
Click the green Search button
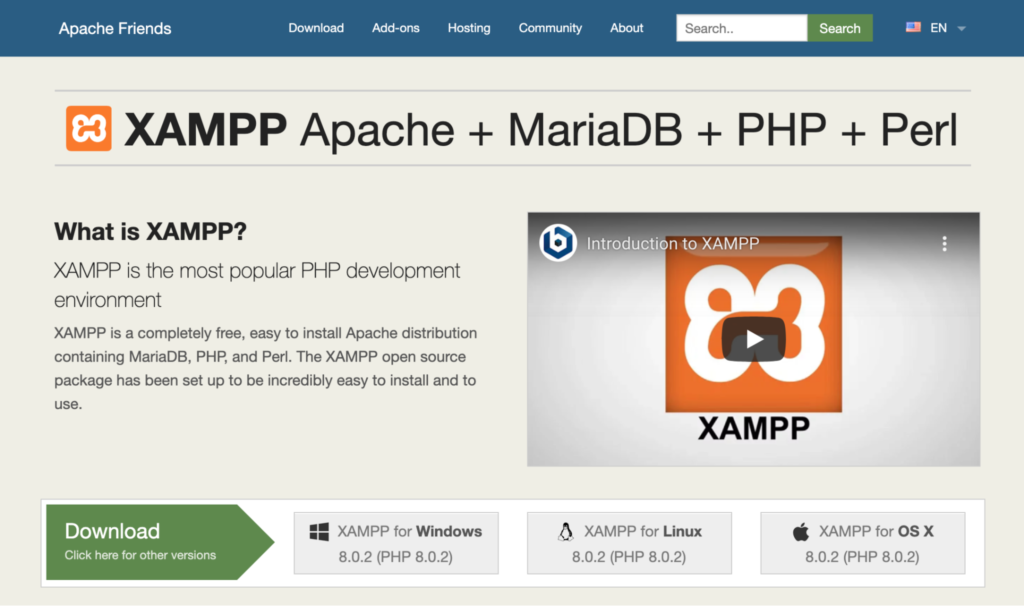[840, 28]
